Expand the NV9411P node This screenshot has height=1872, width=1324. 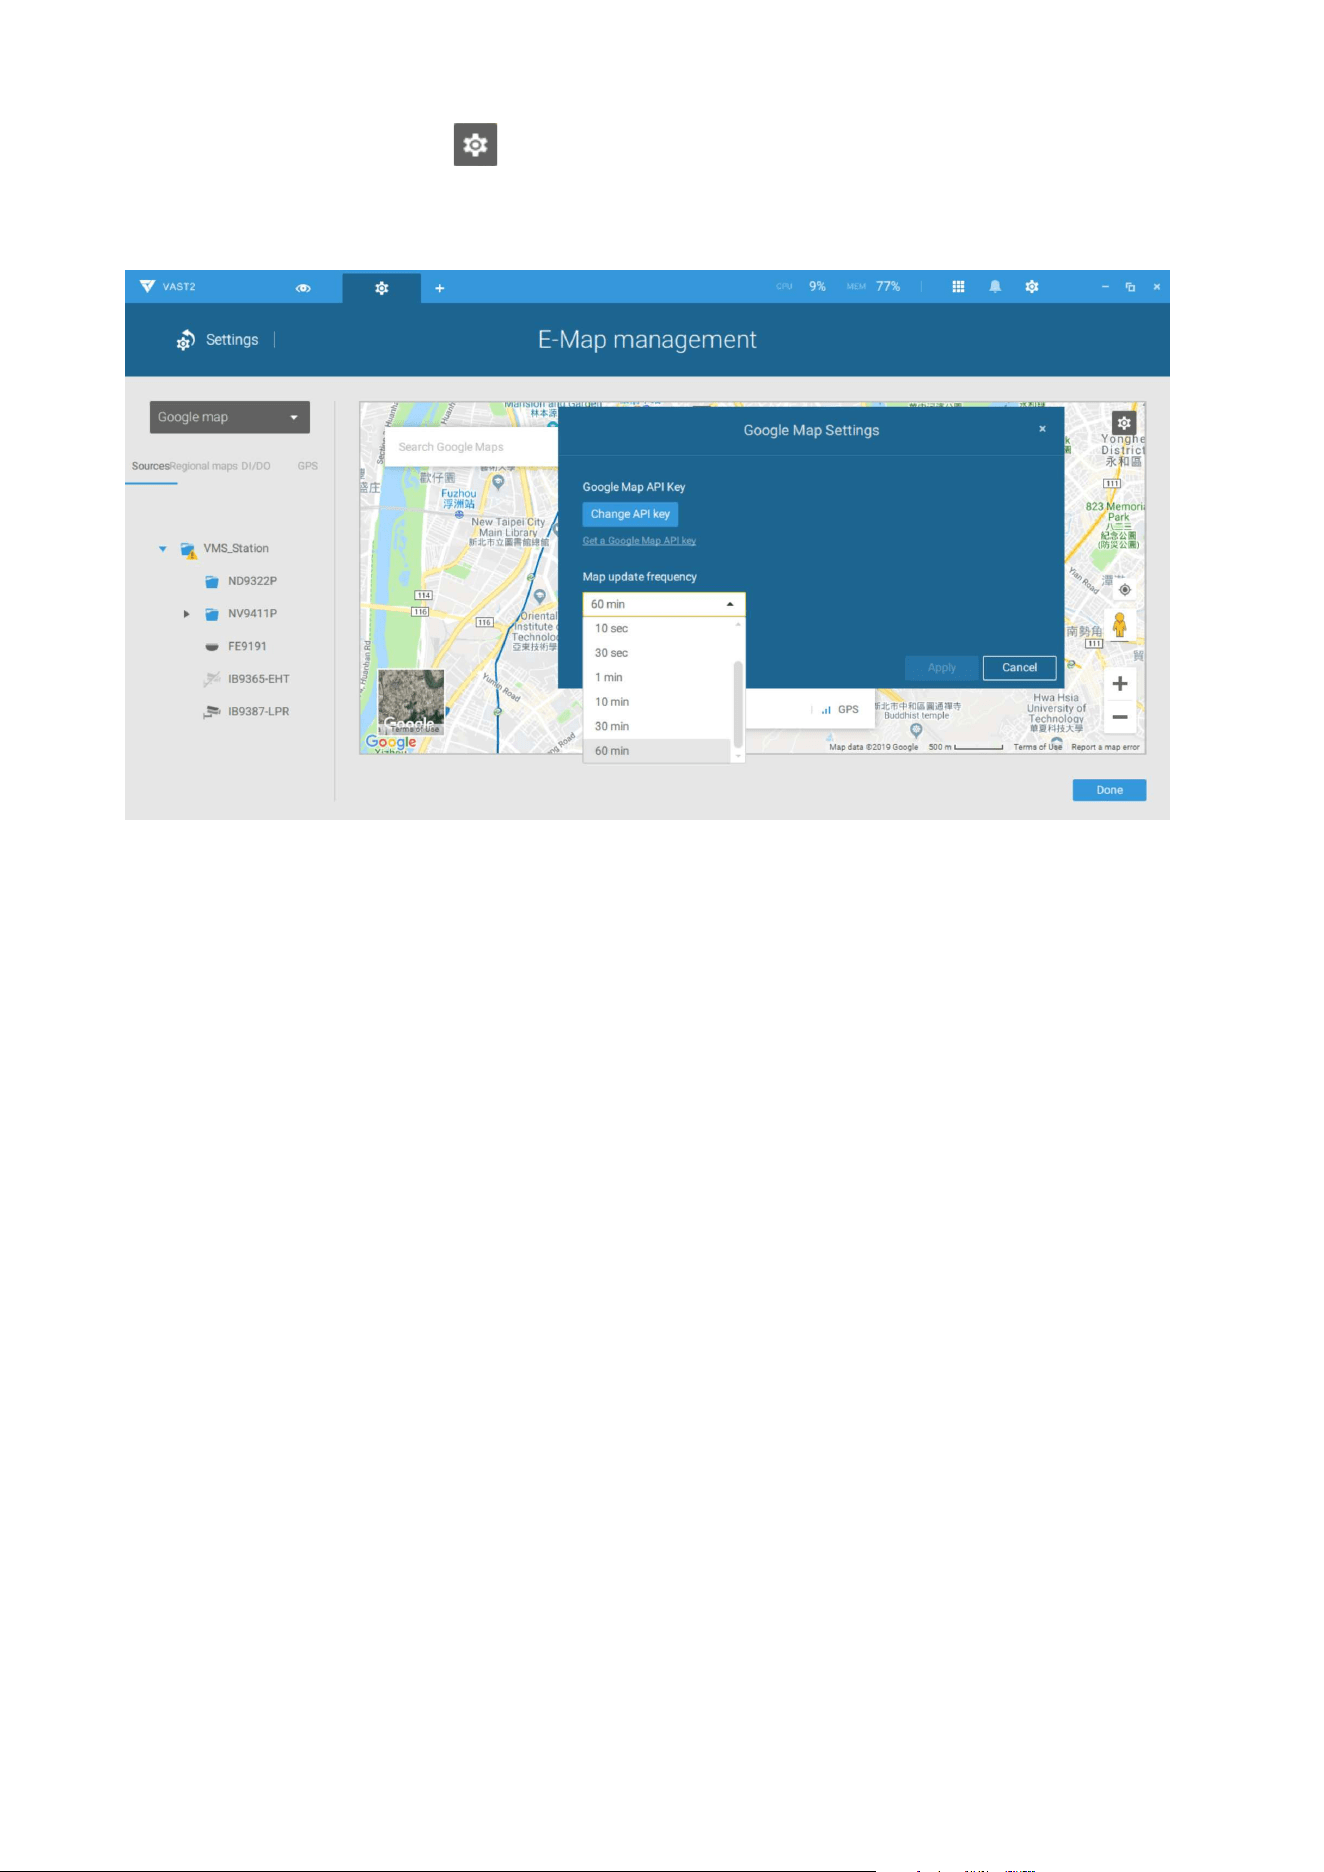tap(186, 614)
